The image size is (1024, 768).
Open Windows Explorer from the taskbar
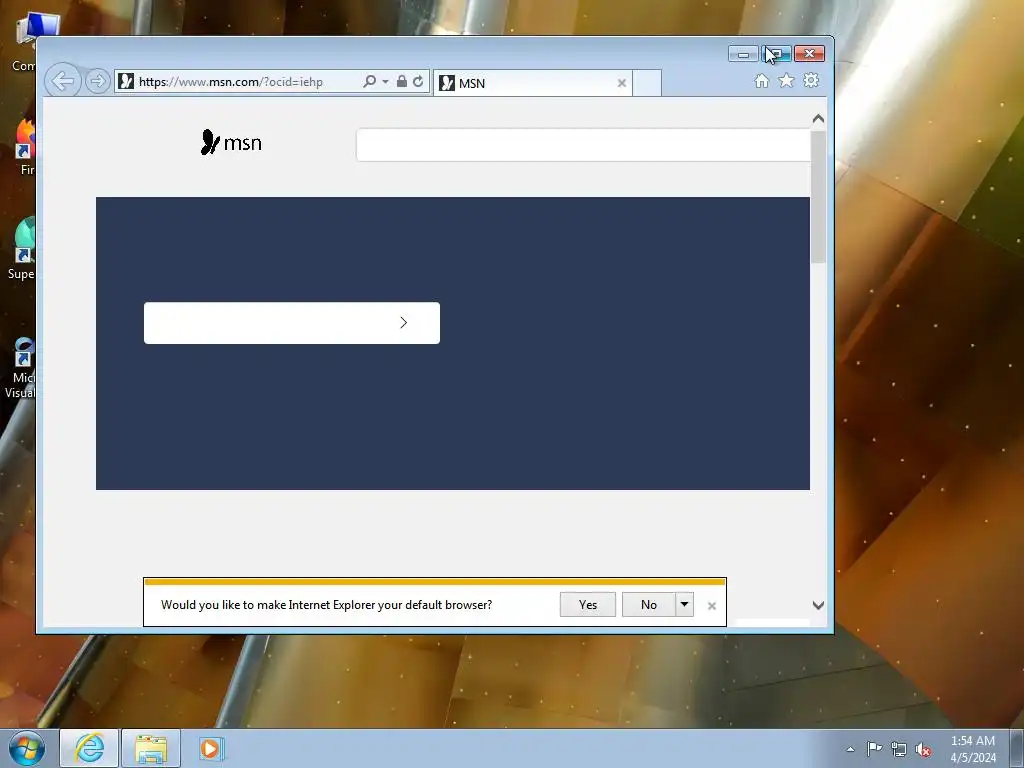pos(151,748)
